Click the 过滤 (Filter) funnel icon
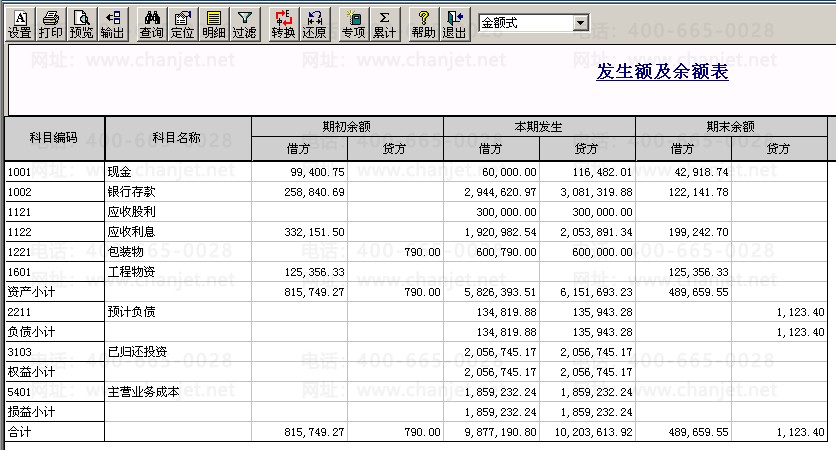Image resolution: width=836 pixels, height=450 pixels. 244,24
